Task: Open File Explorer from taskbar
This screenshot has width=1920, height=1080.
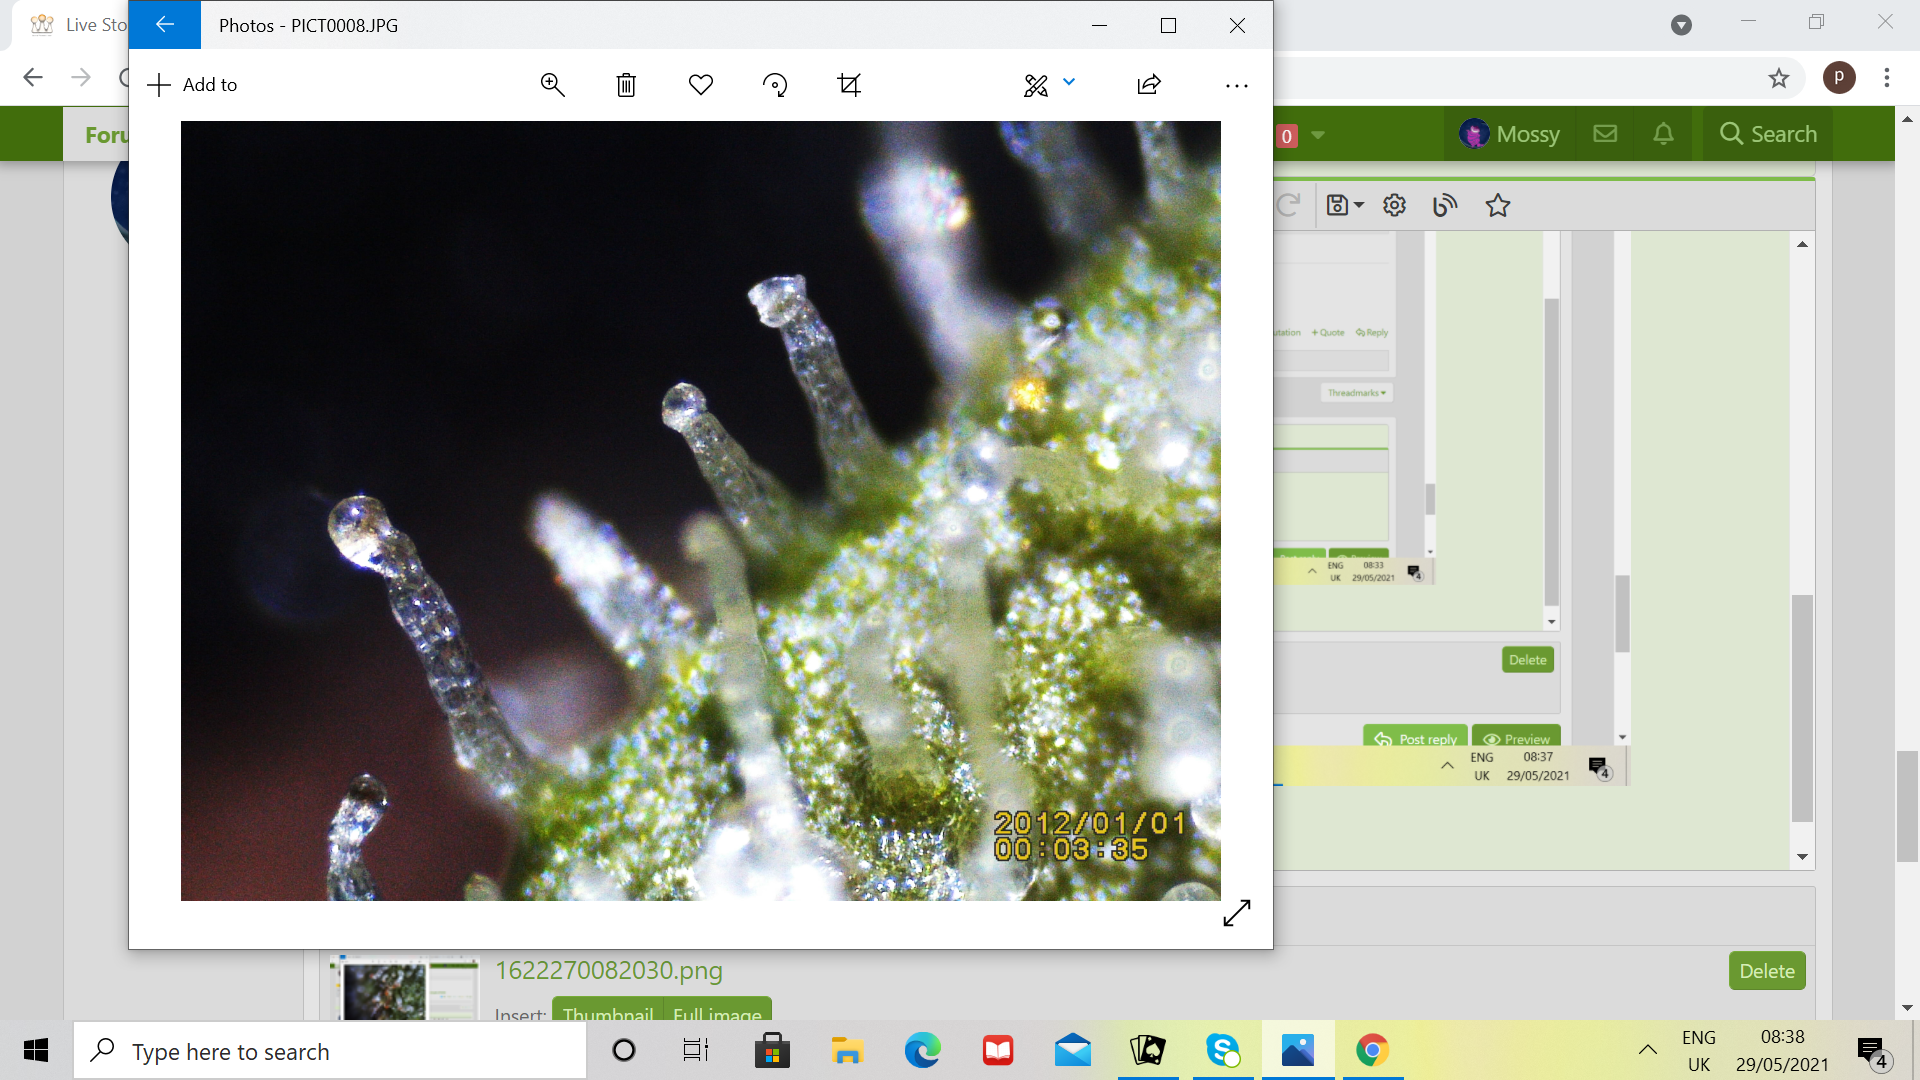Action: (x=847, y=1050)
